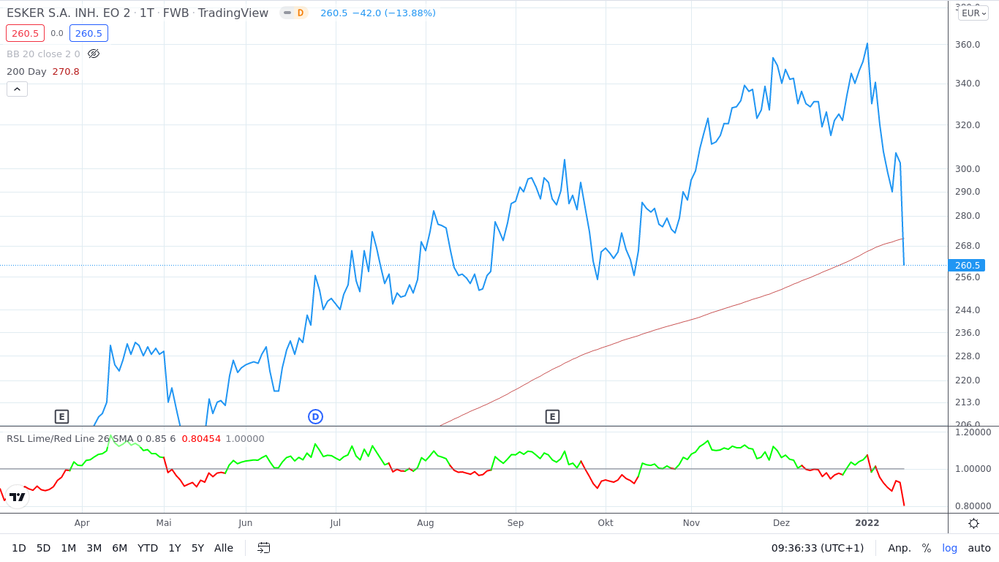The width and height of the screenshot is (999, 562).
Task: Open chart settings gear icon
Action: click(x=974, y=523)
